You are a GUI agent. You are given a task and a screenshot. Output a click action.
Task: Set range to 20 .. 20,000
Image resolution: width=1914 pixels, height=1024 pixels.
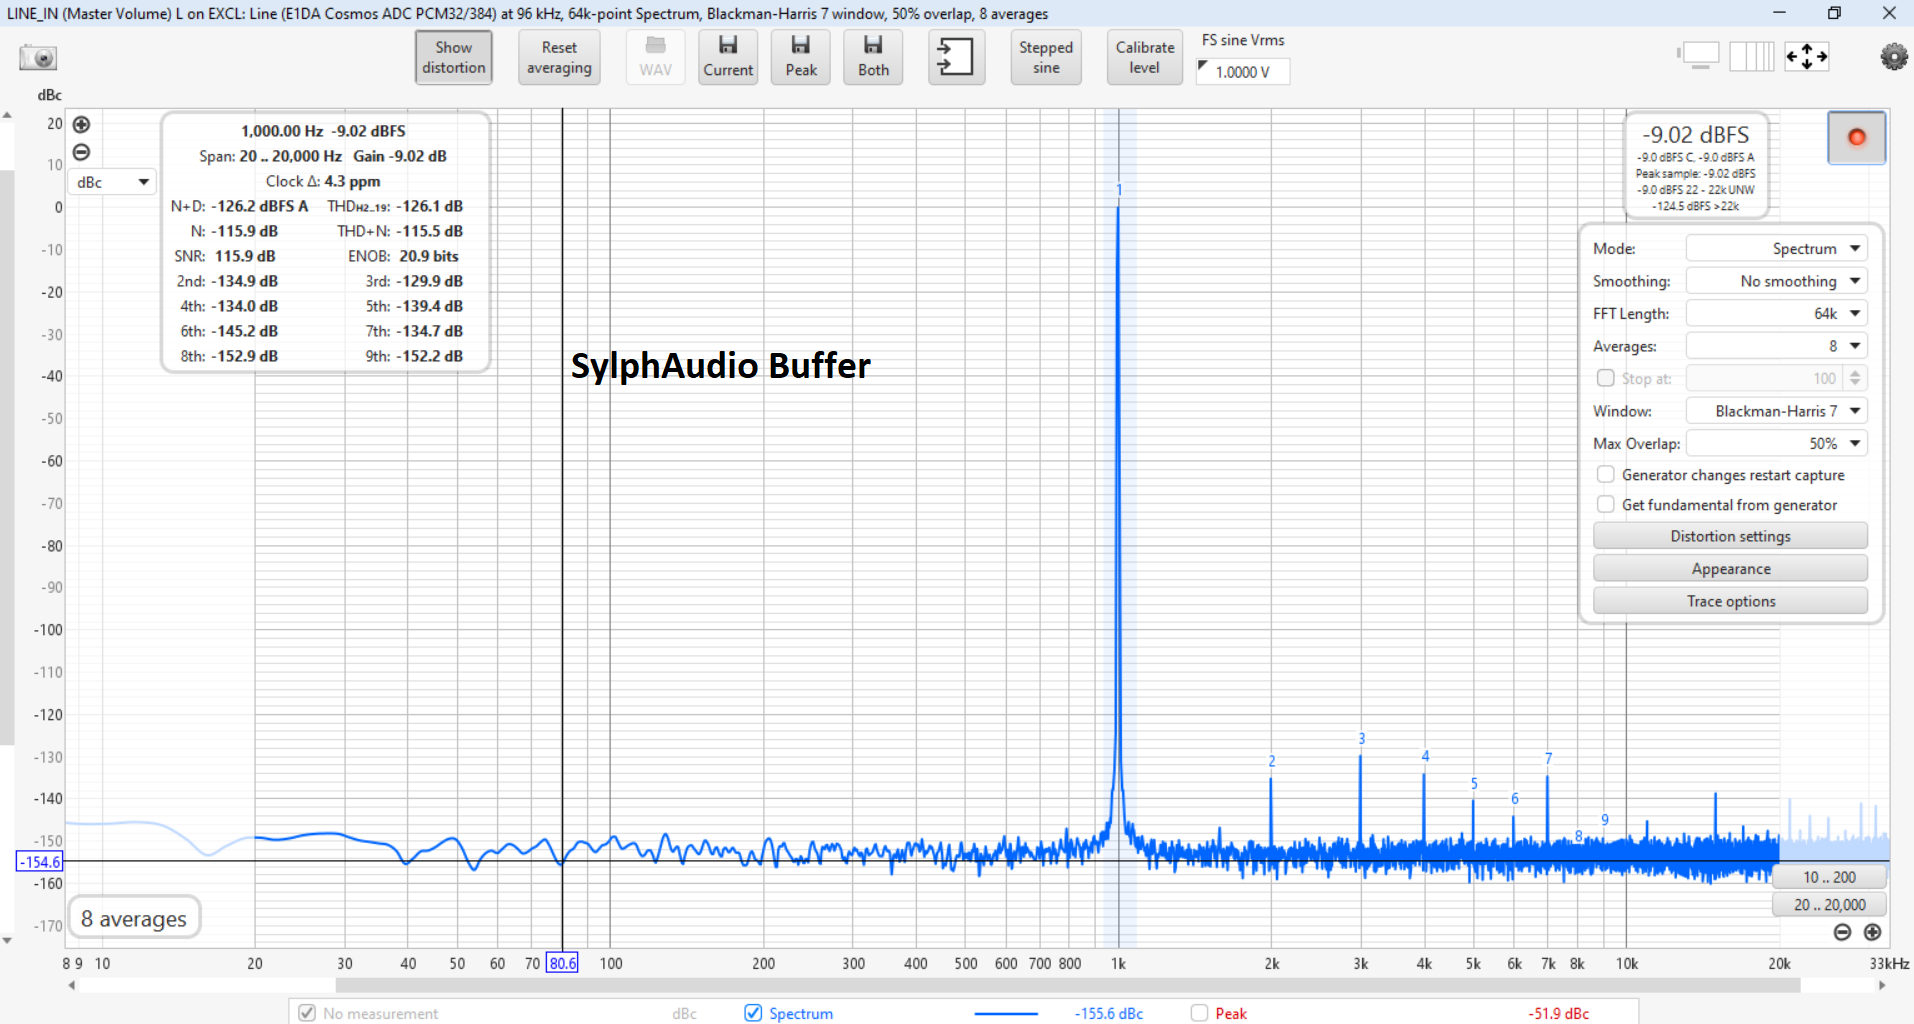1829,904
